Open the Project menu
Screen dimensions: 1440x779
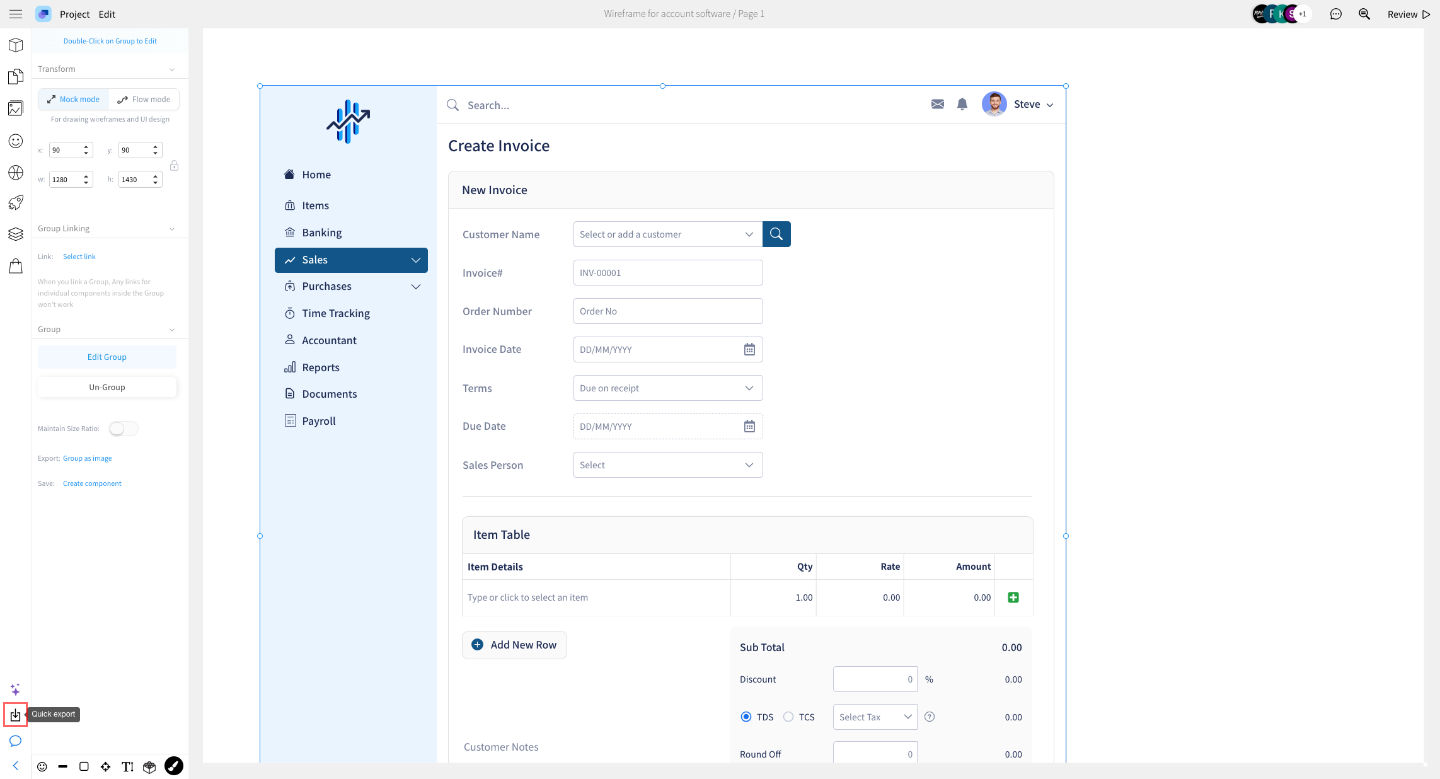tap(74, 14)
